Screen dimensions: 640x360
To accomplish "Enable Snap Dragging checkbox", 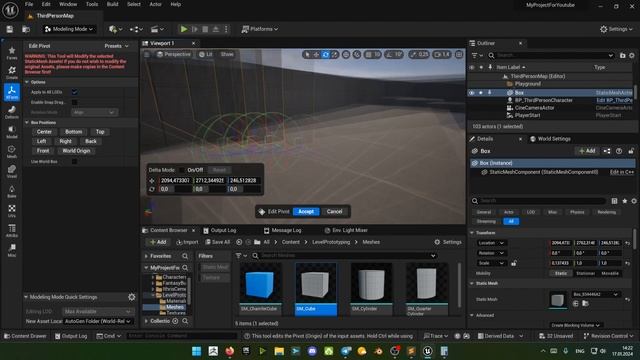I will [74, 102].
